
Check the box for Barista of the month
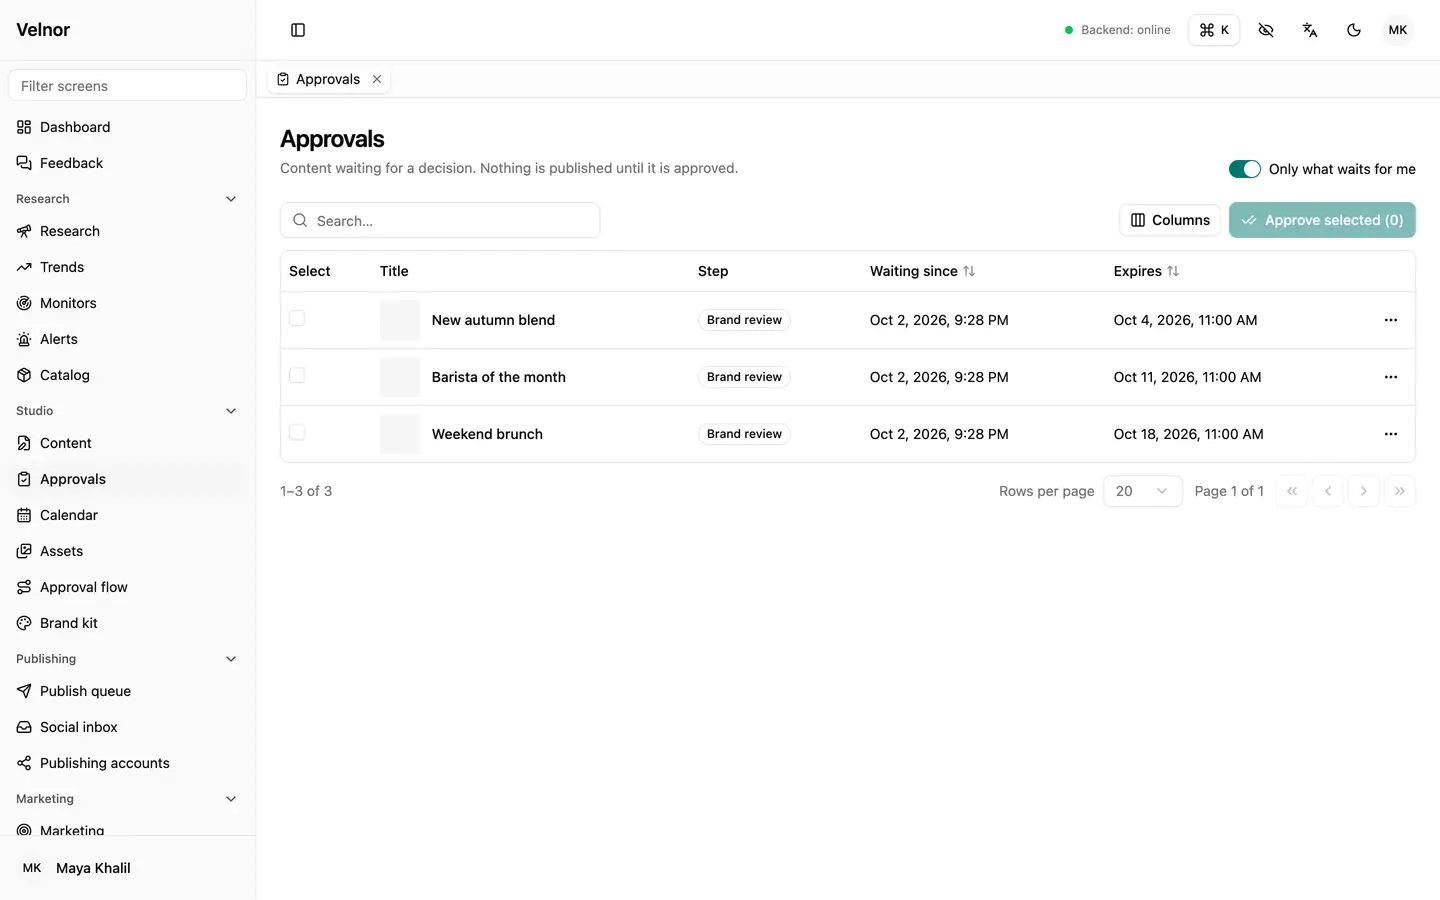point(297,375)
